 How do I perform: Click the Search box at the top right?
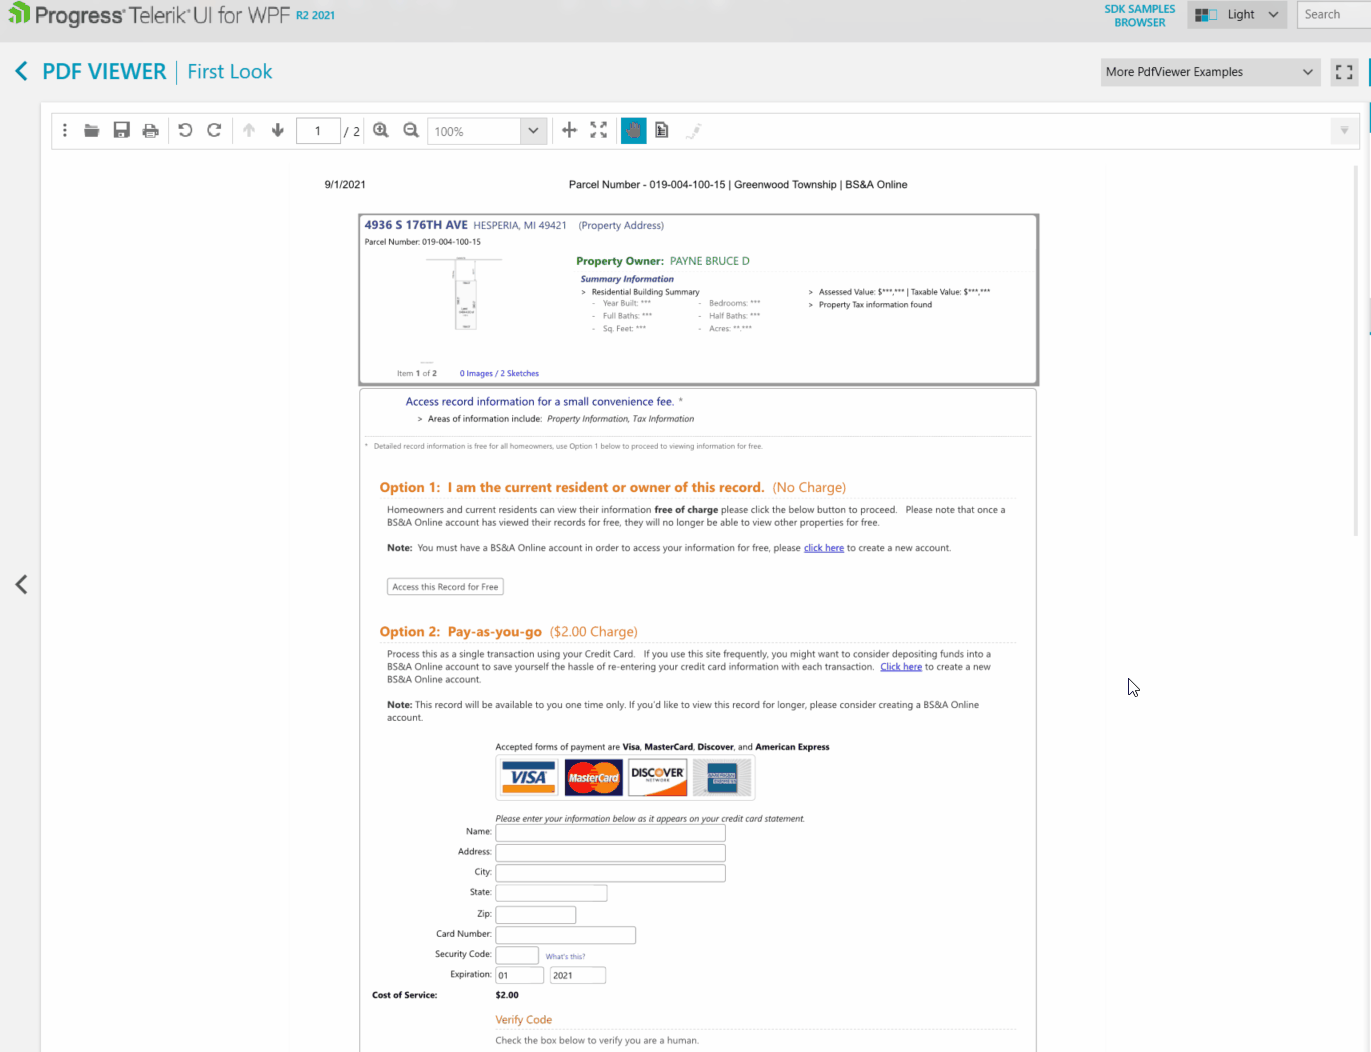1334,15
